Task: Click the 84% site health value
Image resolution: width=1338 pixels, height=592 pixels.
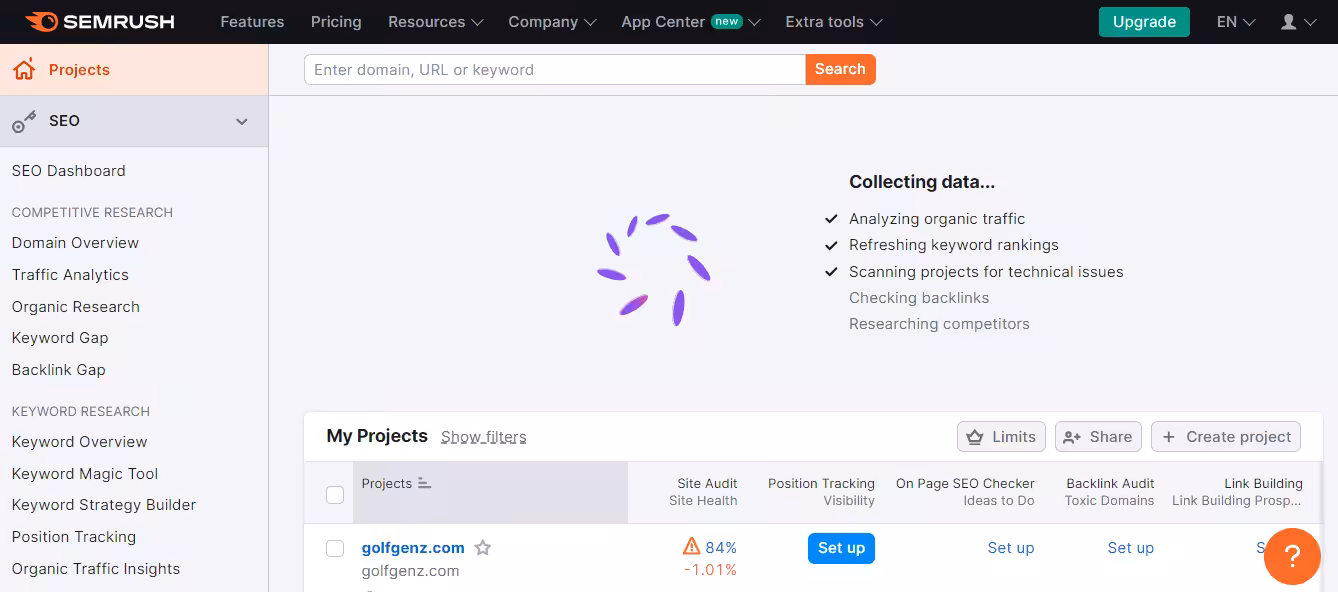Action: click(721, 548)
